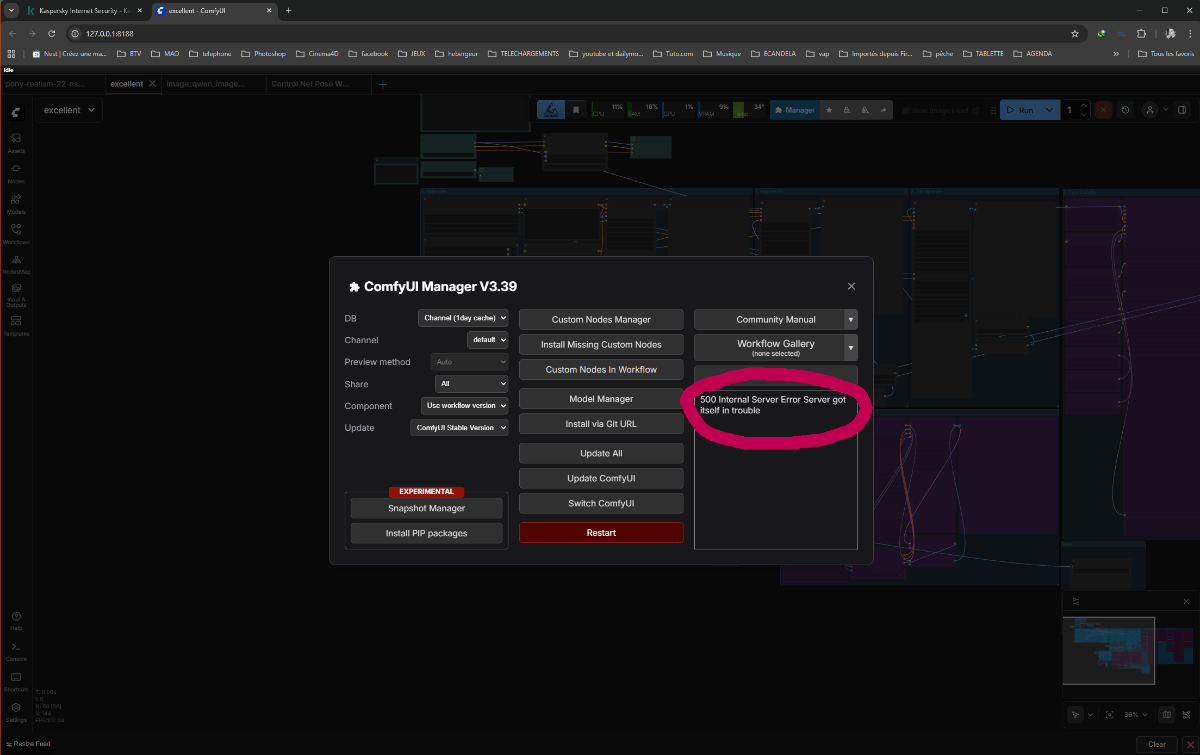Open the Models library sidebar icon

point(16,203)
